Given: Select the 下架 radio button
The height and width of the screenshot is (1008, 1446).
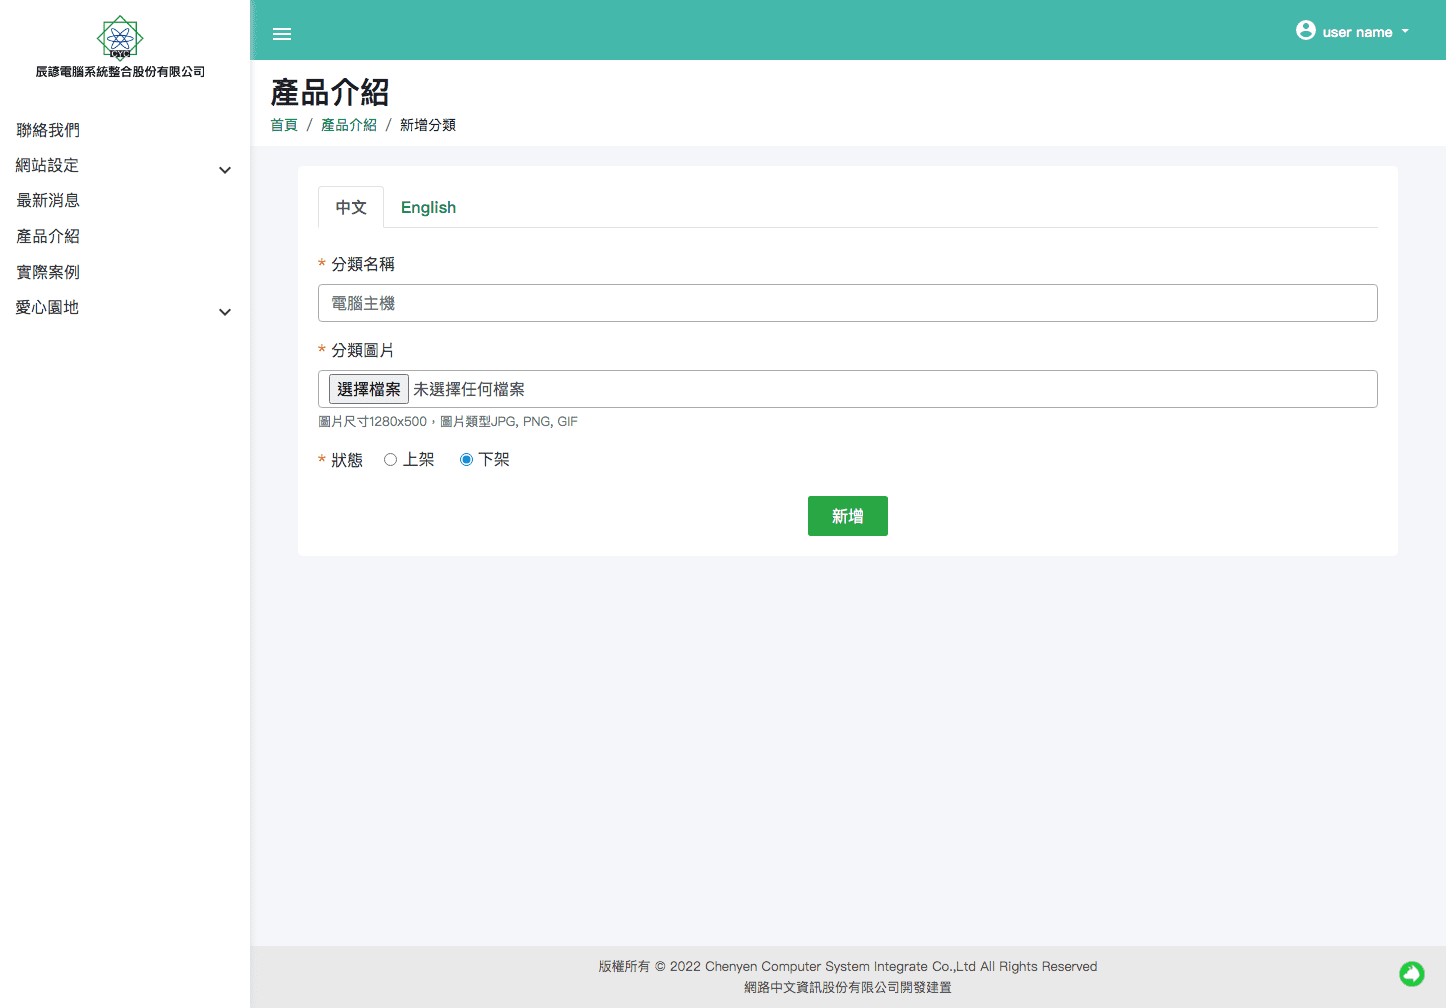Looking at the screenshot, I should (x=466, y=460).
